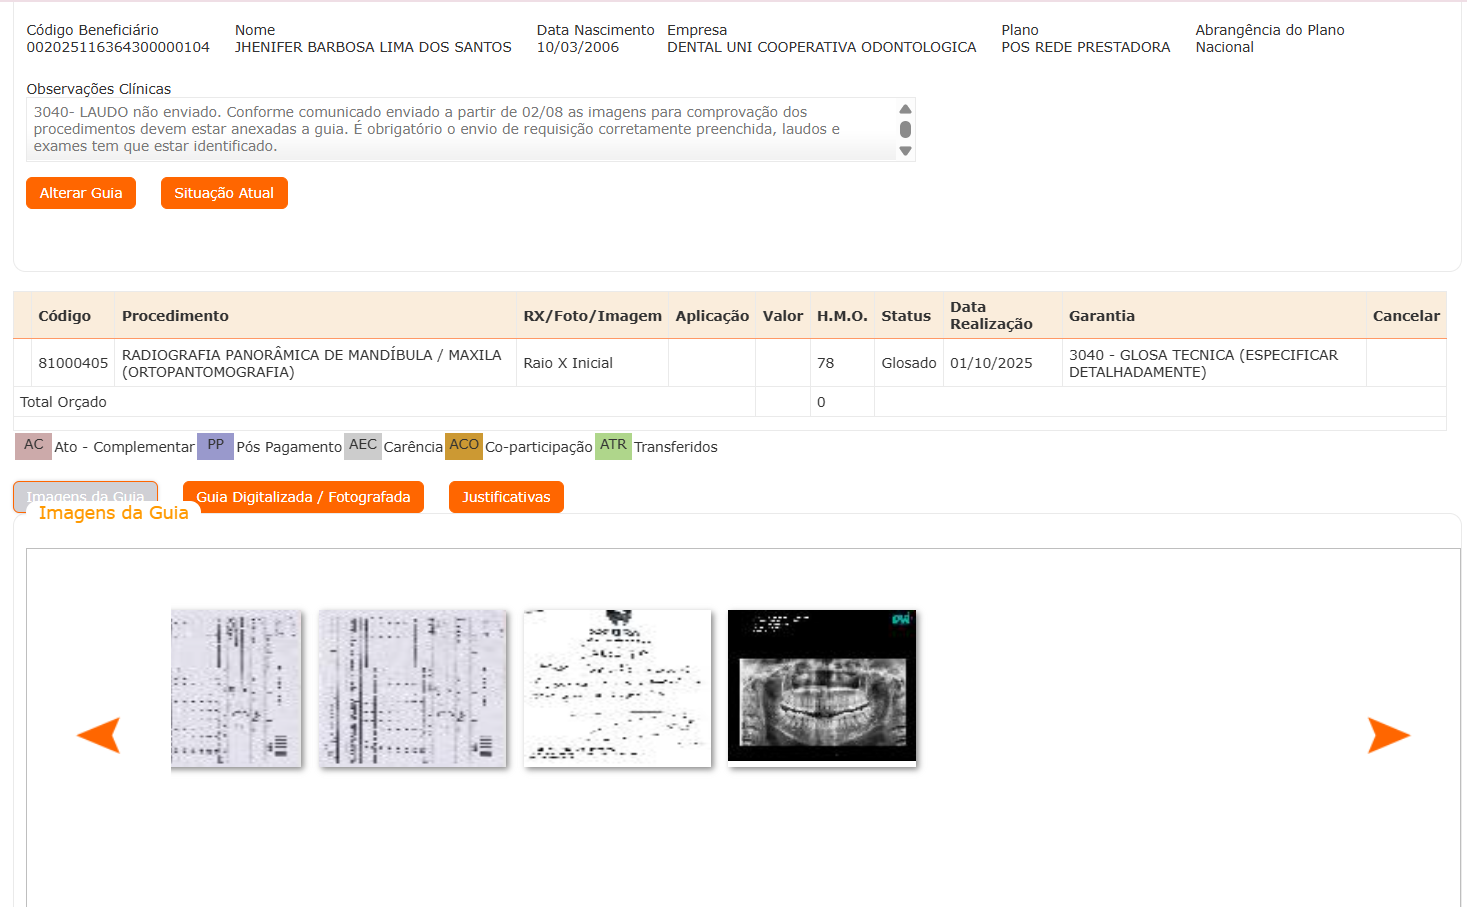
Task: Click the plan POS REDE PRESTADORA
Action: click(1086, 47)
